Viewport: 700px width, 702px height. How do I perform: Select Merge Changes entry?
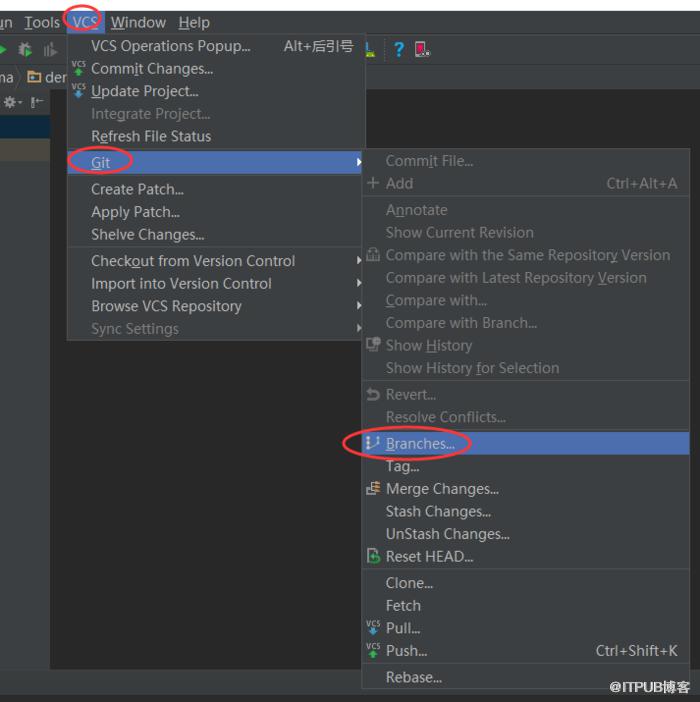[x=525, y=489]
